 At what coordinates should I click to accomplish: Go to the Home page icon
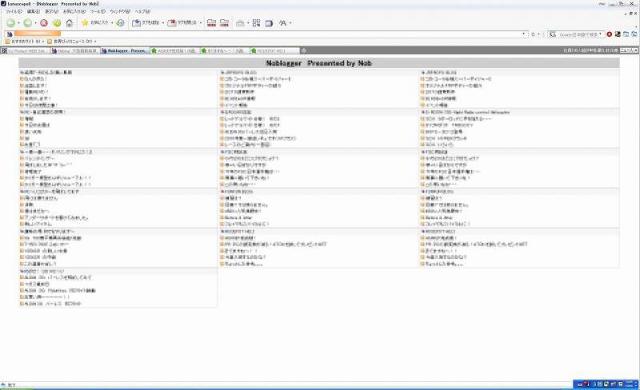(69, 23)
